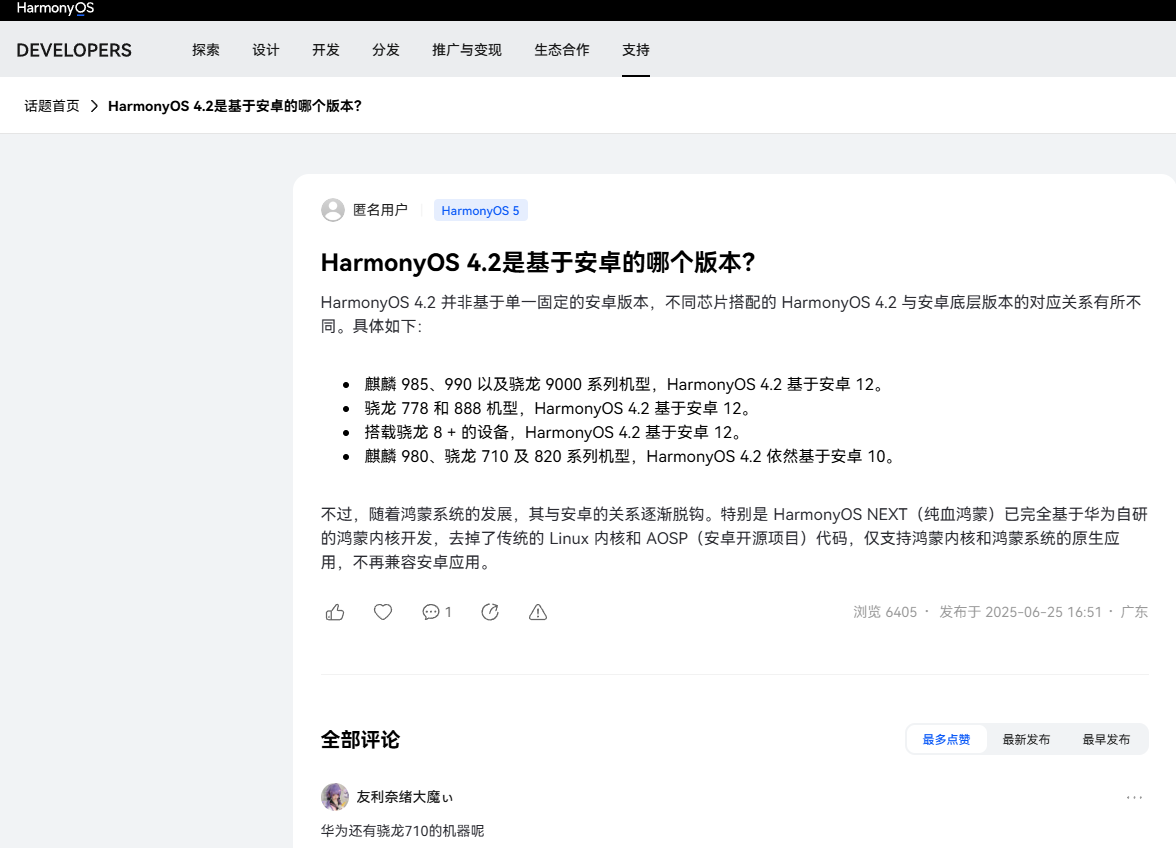Image resolution: width=1176 pixels, height=848 pixels.
Task: Click breadcrumb title HarmonyOS 4.2是基于安卓的哪个版本
Action: coord(235,106)
